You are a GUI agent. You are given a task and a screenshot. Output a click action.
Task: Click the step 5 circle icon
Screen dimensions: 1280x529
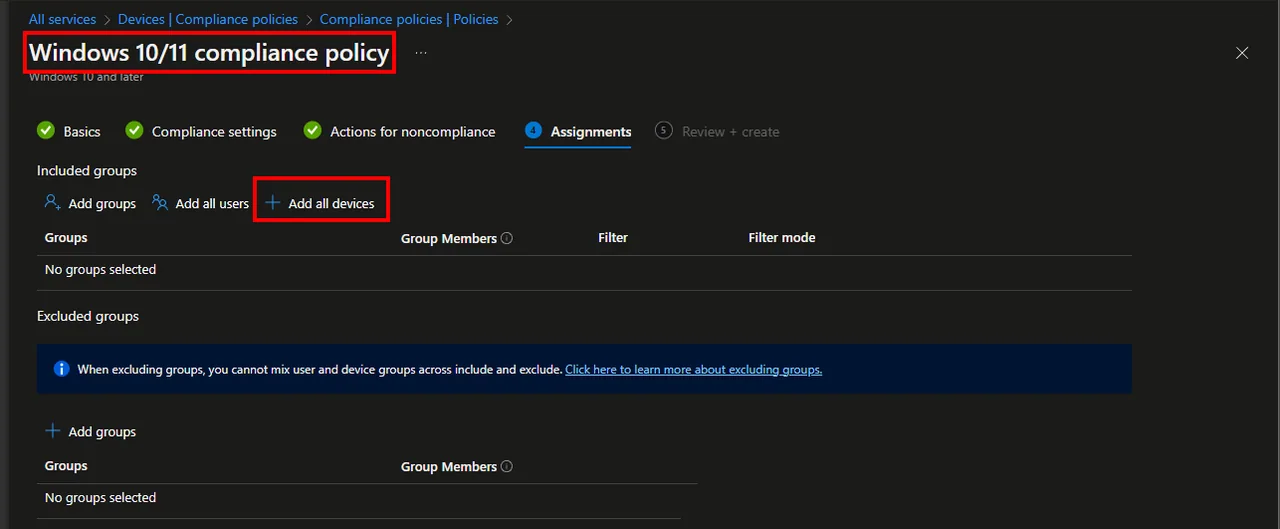pos(663,131)
